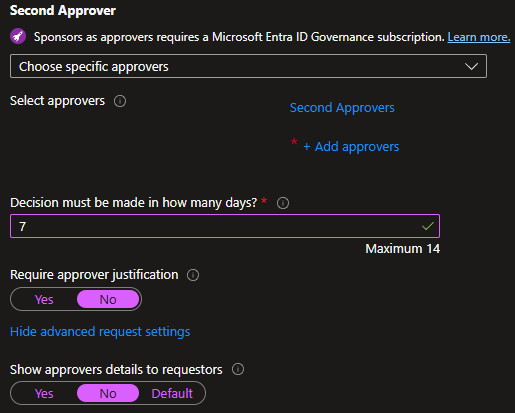Click the Second Approvers link
The width and height of the screenshot is (515, 413).
coord(342,108)
